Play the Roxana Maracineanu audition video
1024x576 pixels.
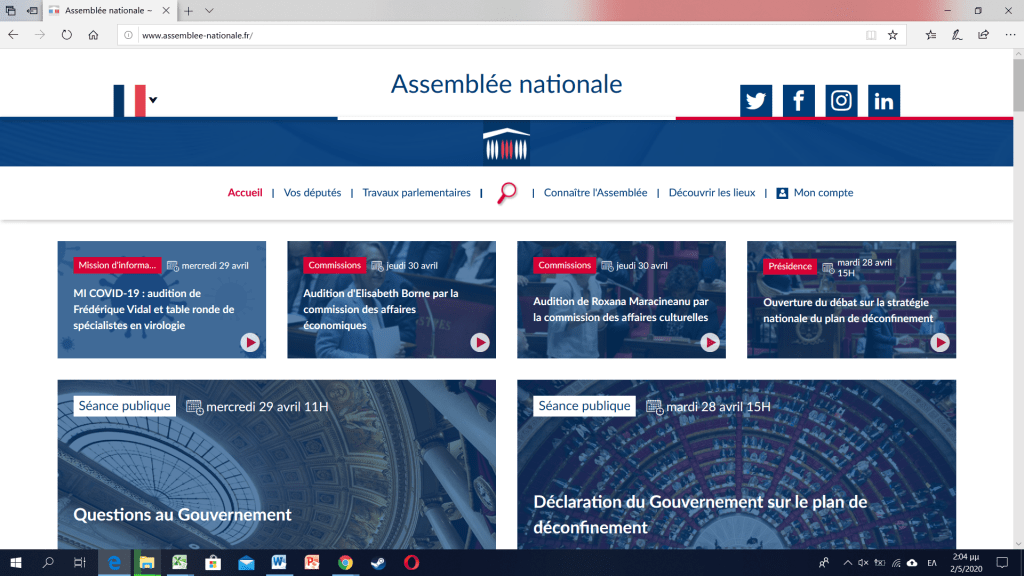click(x=710, y=342)
